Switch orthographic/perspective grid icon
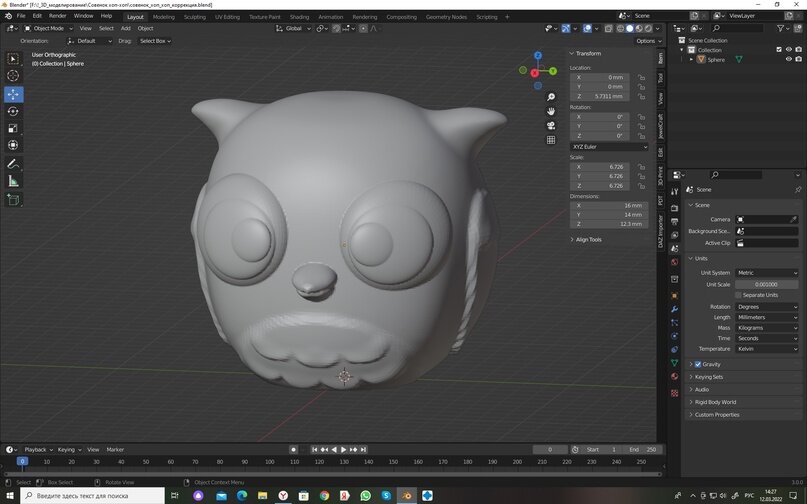Screen dimensions: 807x504 (x=551, y=140)
